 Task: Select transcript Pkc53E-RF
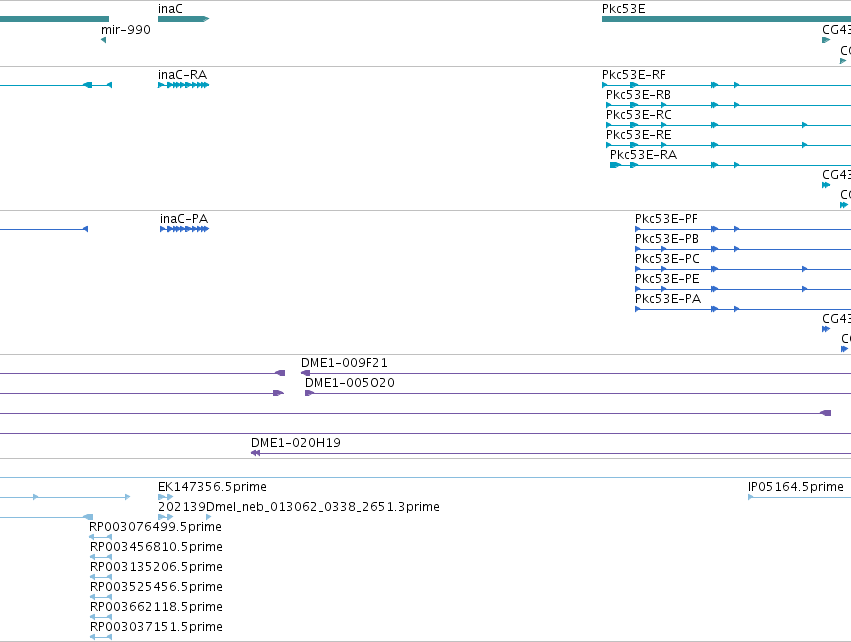pyautogui.click(x=633, y=75)
